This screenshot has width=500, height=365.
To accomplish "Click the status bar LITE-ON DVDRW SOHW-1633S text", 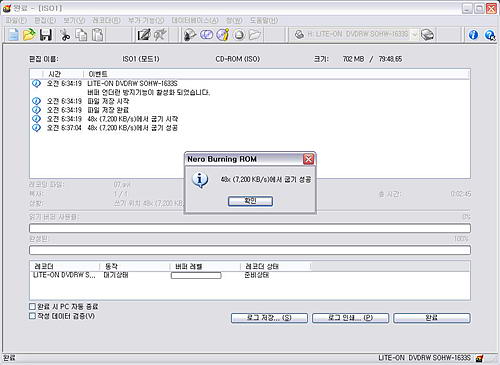I will 424,358.
